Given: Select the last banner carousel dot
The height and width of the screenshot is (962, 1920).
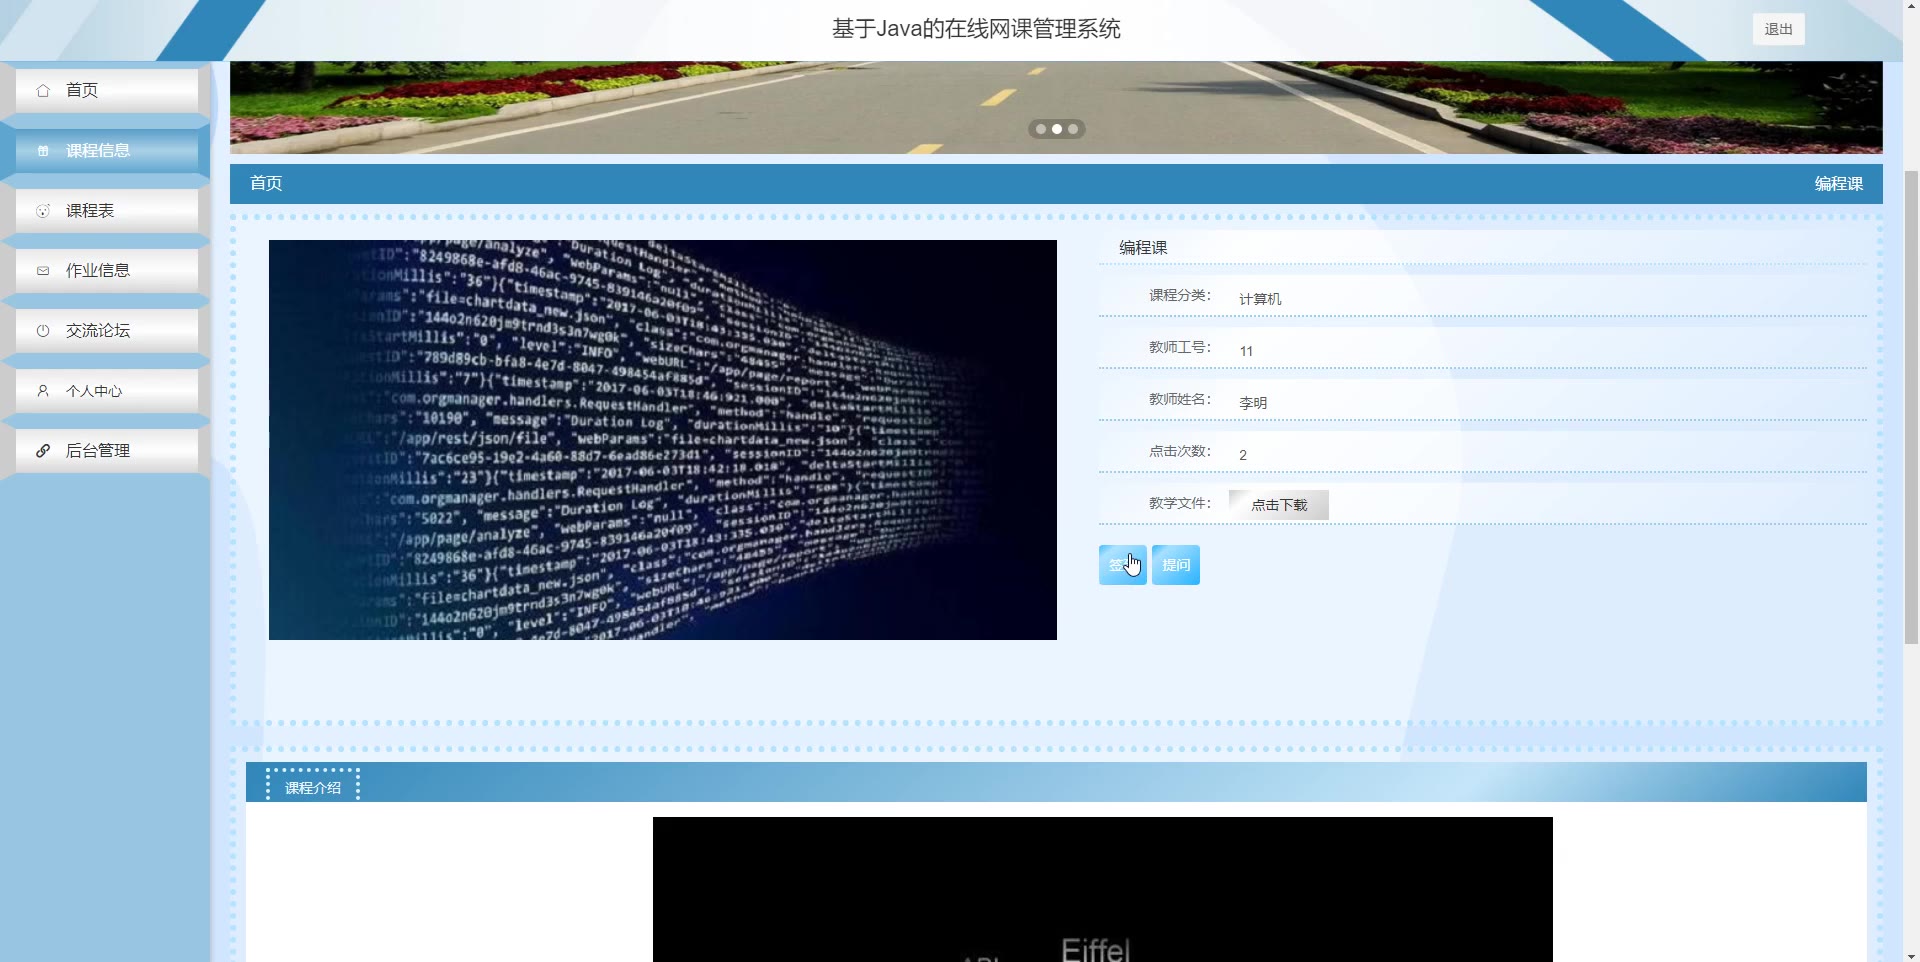Looking at the screenshot, I should point(1073,129).
